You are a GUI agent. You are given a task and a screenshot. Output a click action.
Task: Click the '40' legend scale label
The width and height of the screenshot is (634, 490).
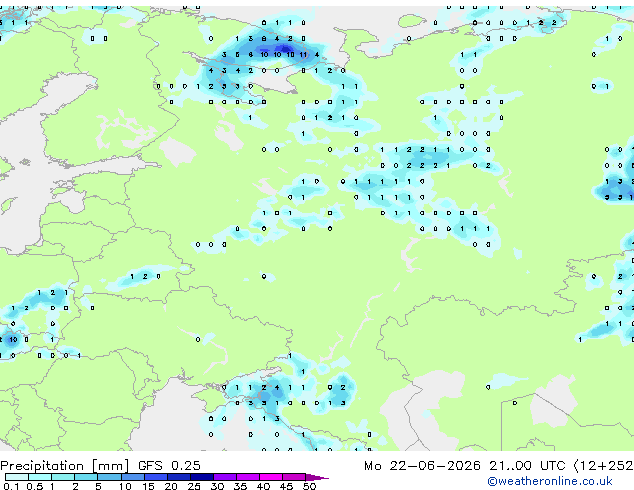[x=263, y=486]
